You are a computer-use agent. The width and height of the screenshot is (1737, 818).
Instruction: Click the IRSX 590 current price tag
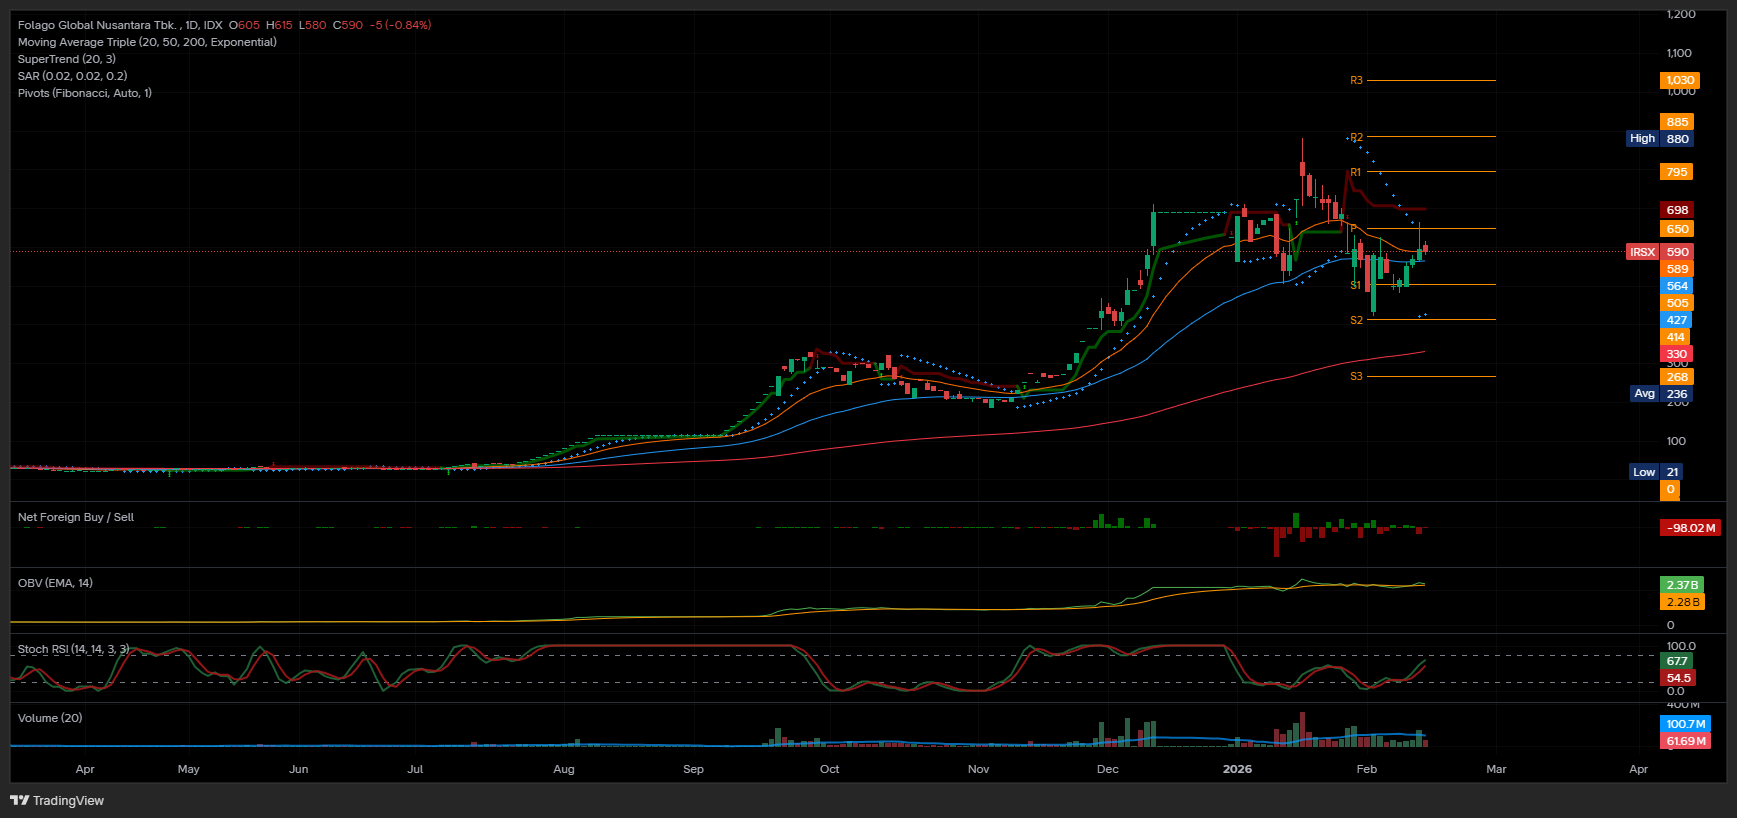1659,252
